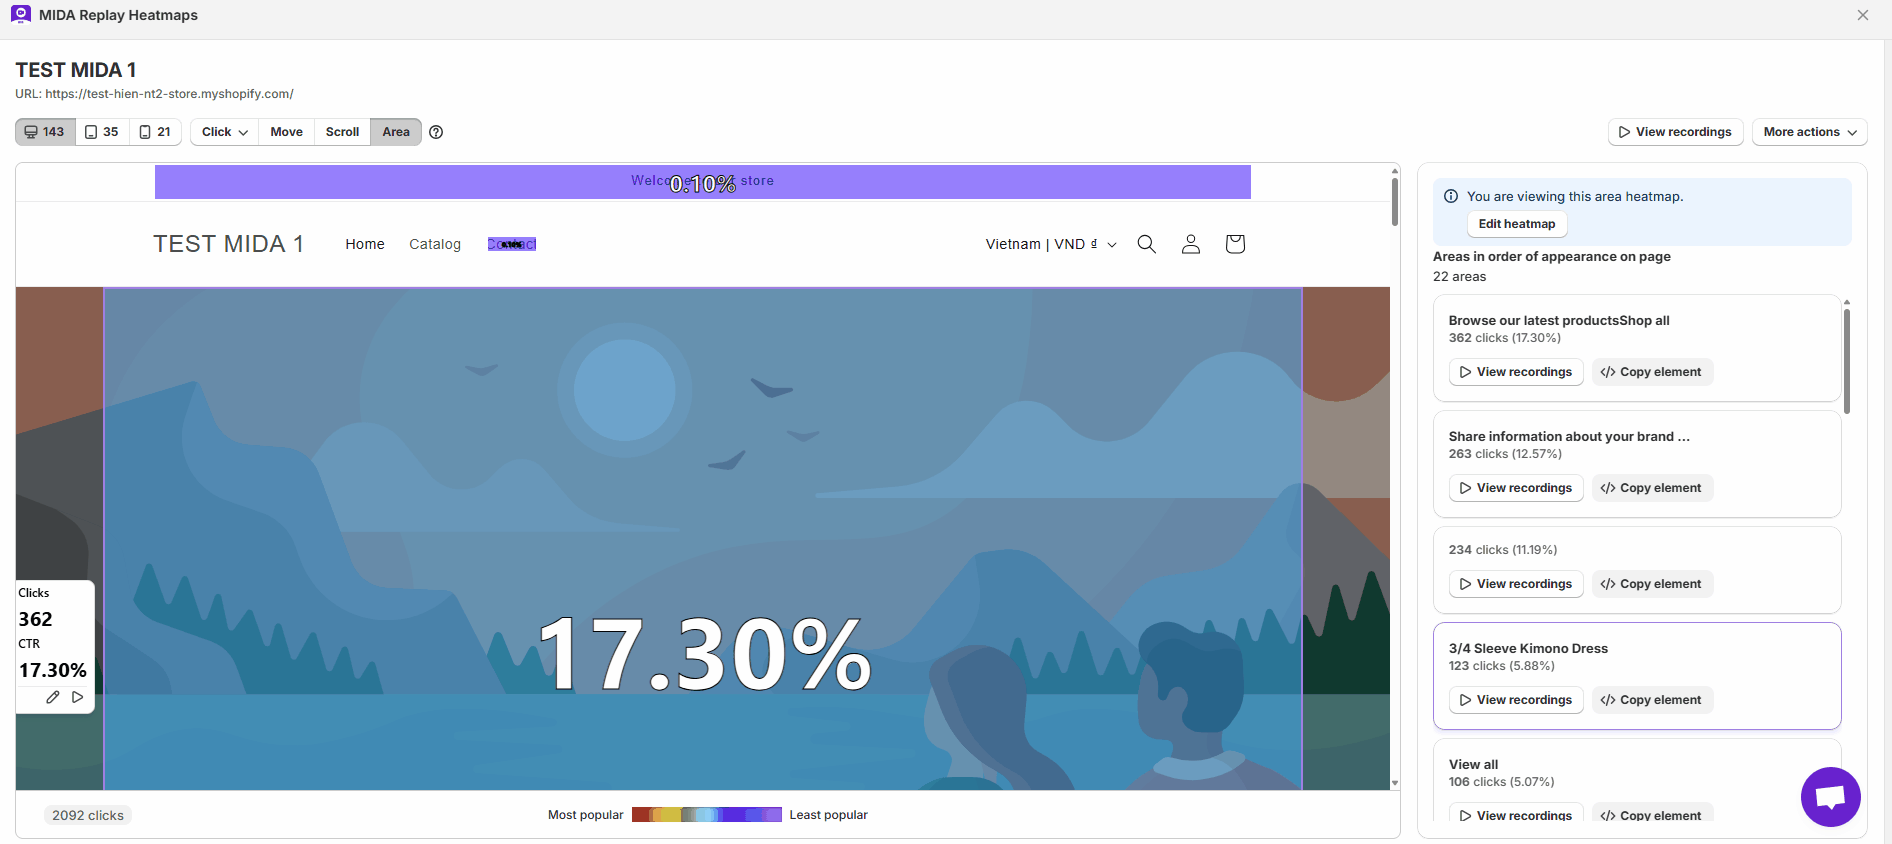The image size is (1892, 844).
Task: Expand the Click heatmap type dropdown
Action: [224, 132]
